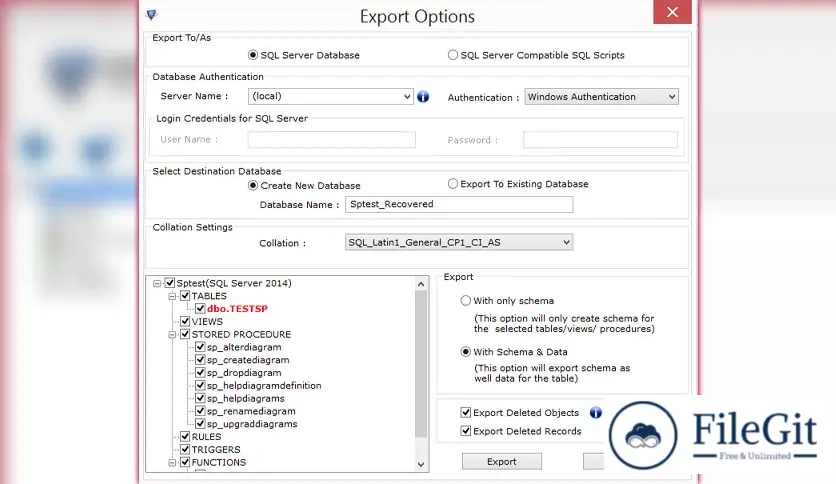The width and height of the screenshot is (836, 484).
Task: Select SQL Server Database radio option
Action: (x=253, y=55)
